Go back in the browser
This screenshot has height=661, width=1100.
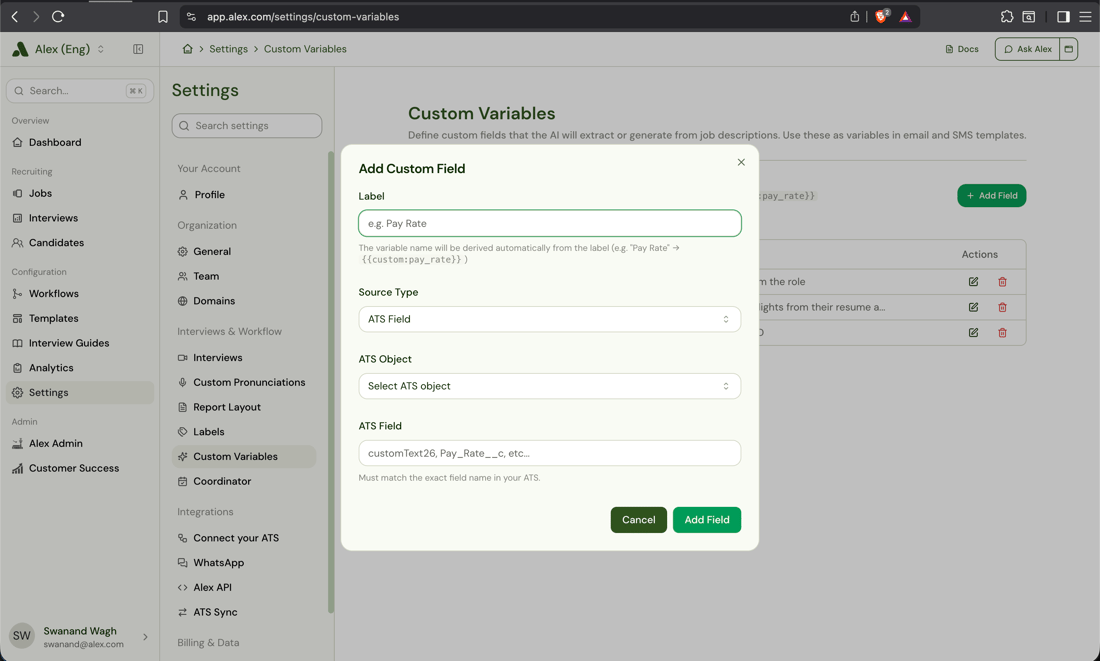point(15,16)
